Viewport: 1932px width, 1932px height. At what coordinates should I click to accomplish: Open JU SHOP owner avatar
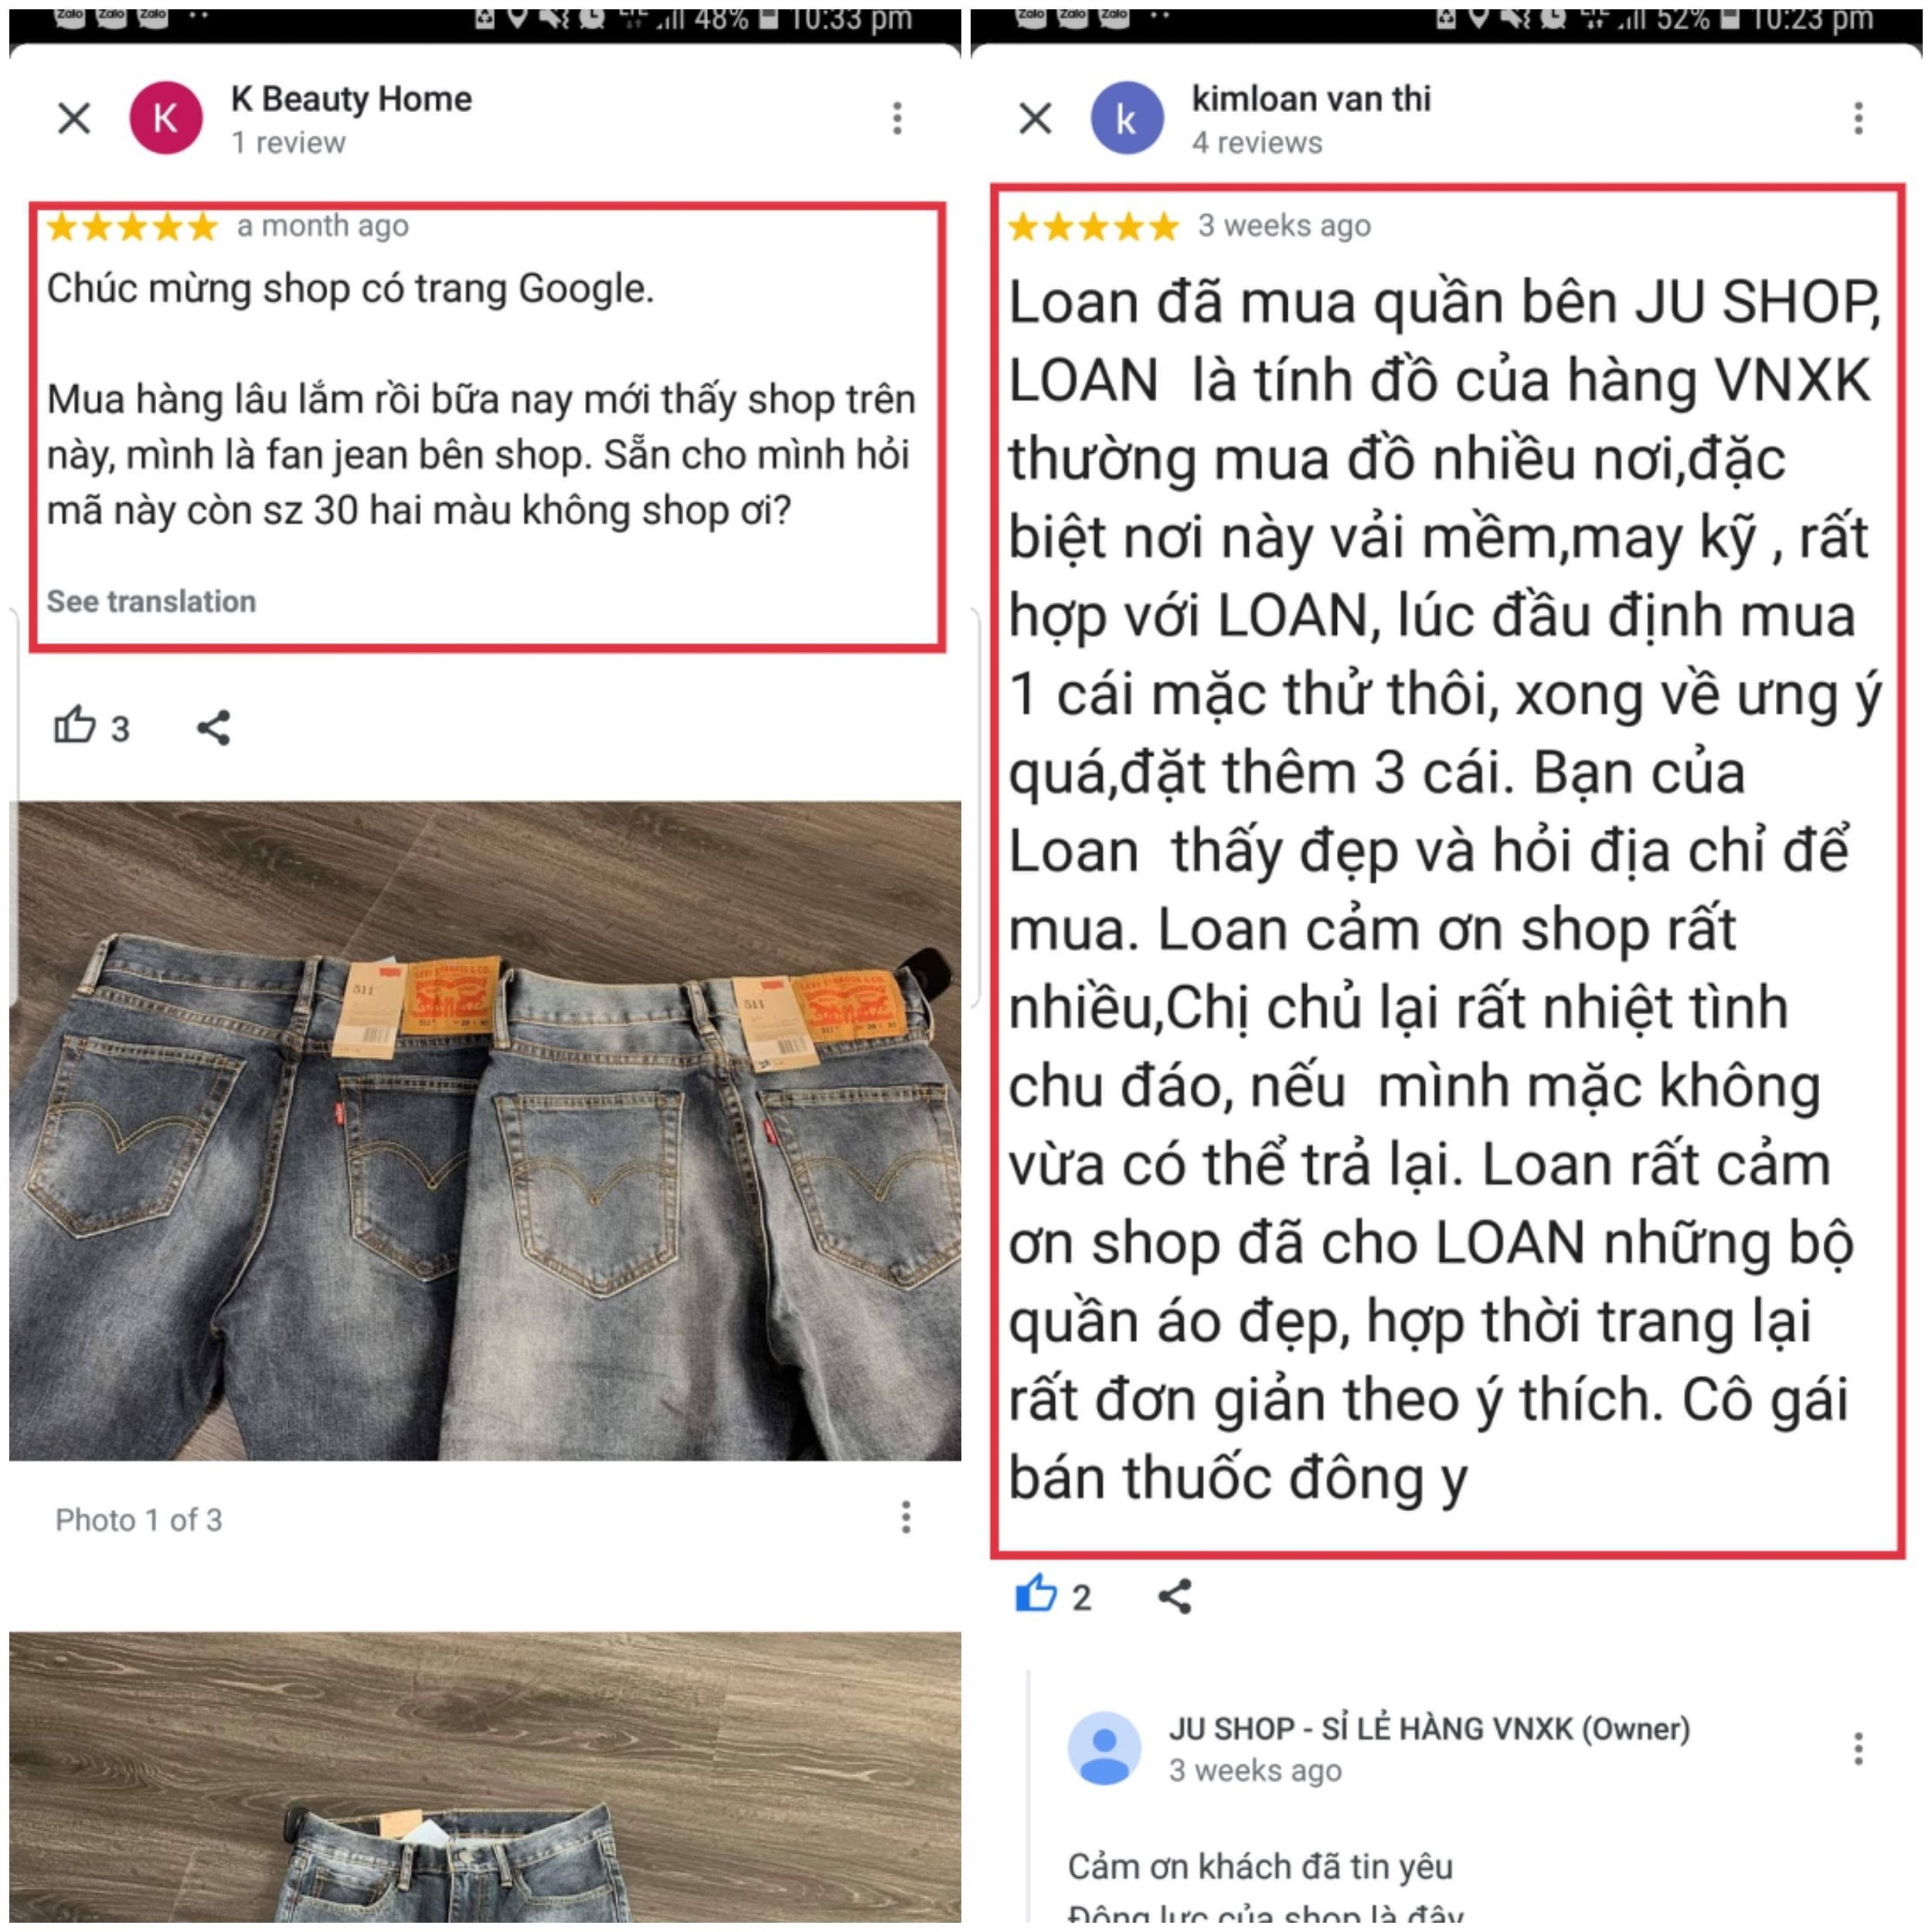1104,1748
